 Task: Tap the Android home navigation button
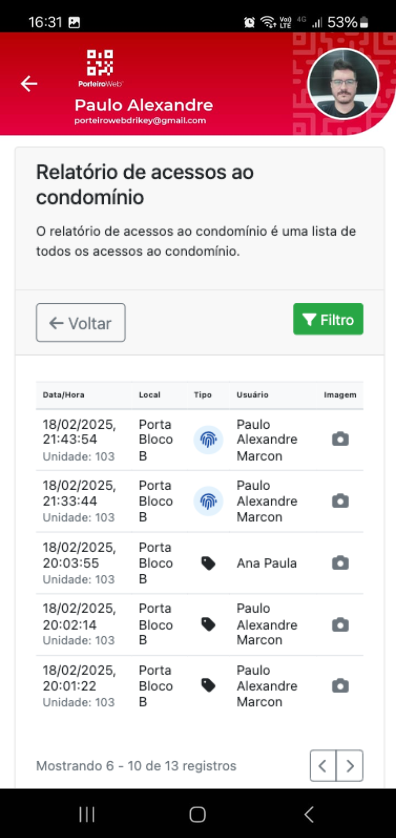click(x=197, y=814)
